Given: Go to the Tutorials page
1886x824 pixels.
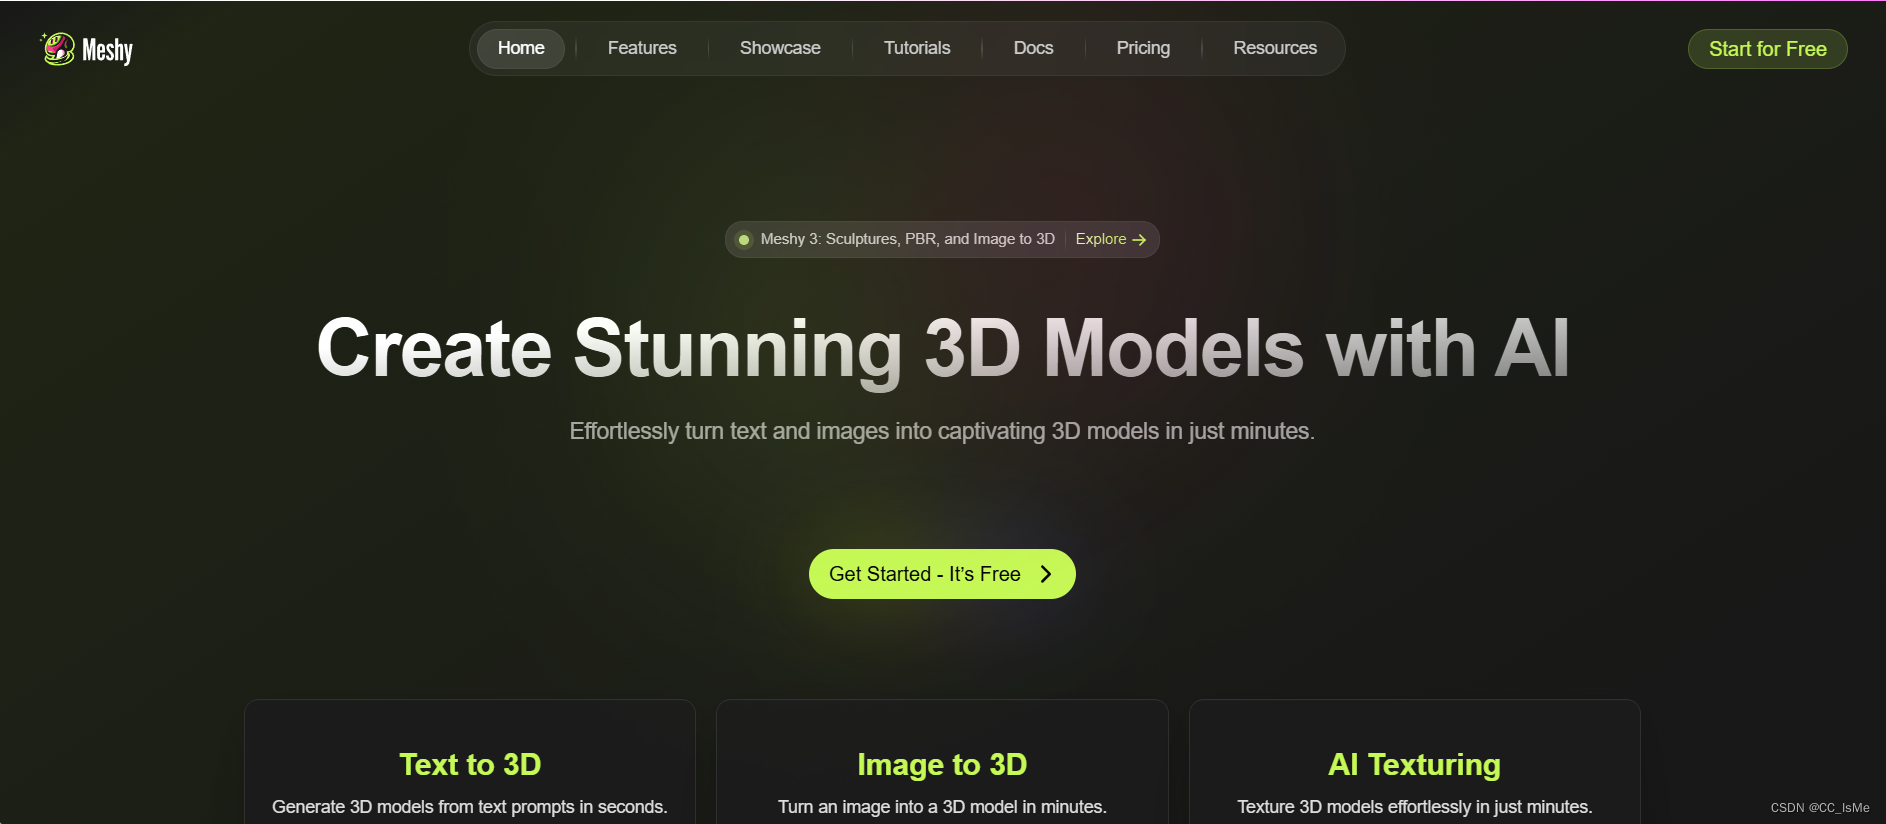Looking at the screenshot, I should [917, 48].
